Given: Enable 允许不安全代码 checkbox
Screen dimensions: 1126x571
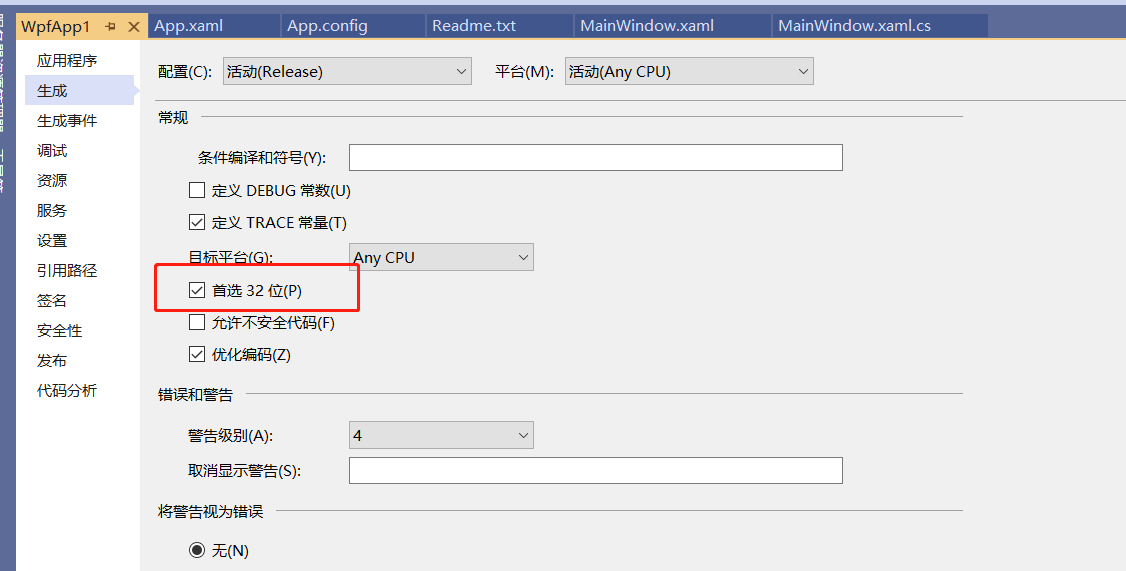Looking at the screenshot, I should point(197,323).
